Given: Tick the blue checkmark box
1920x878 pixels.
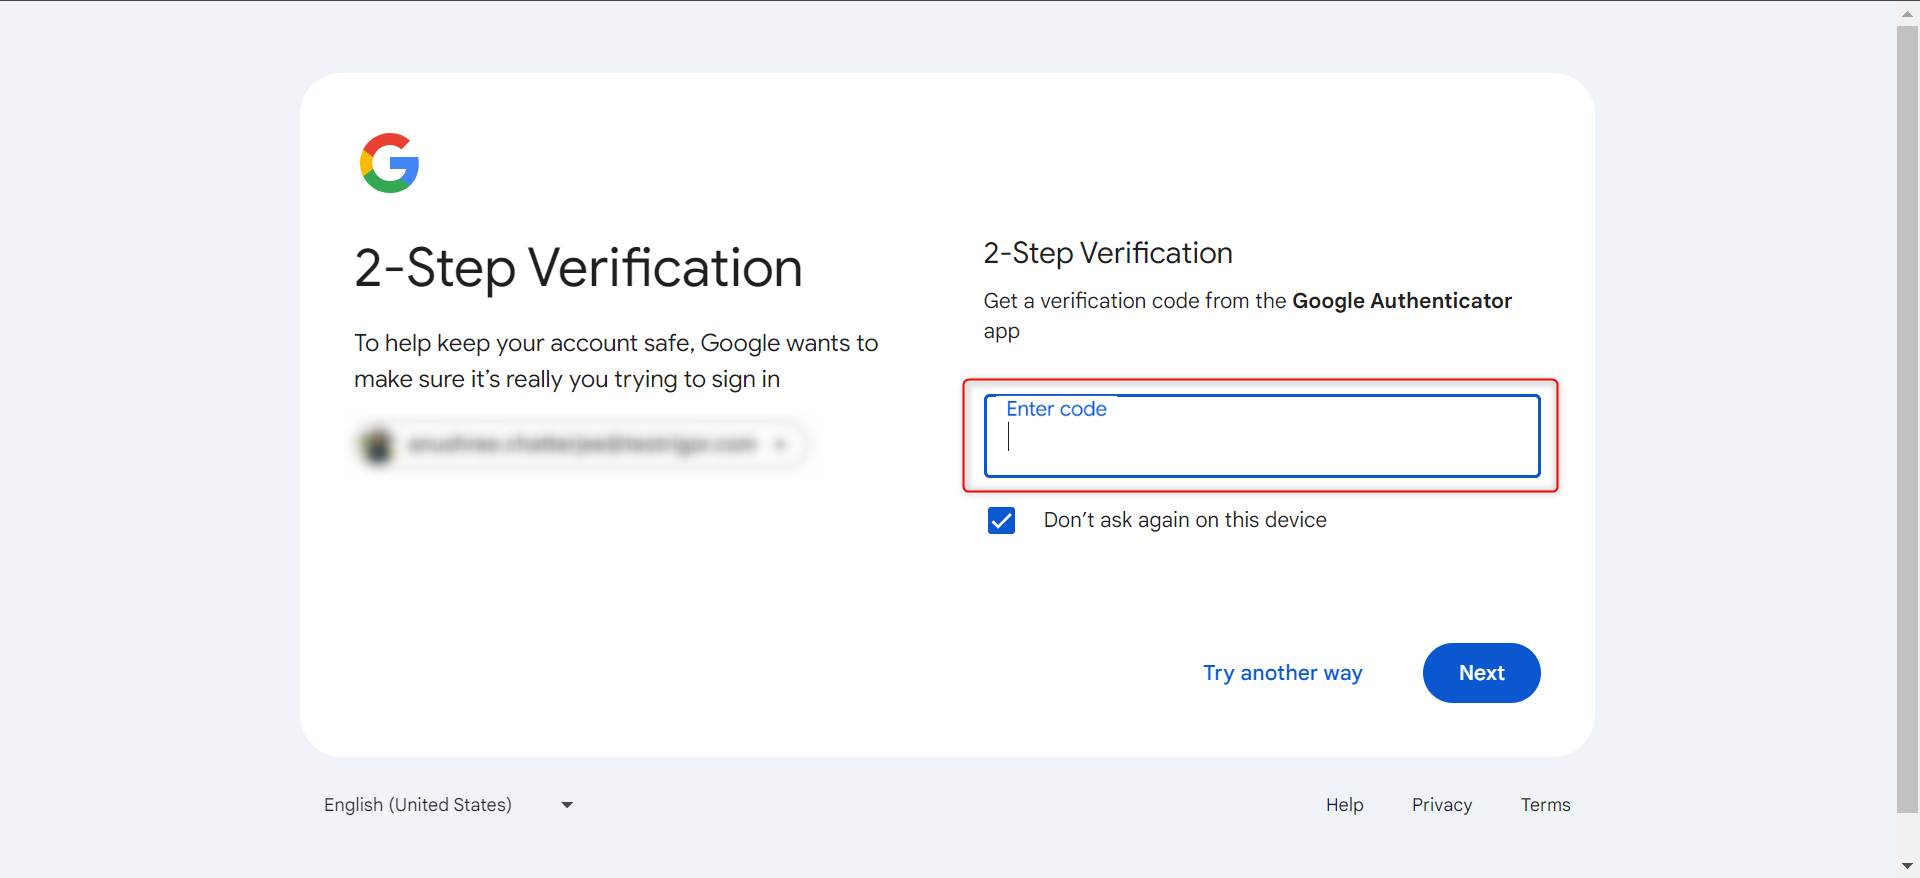Looking at the screenshot, I should 1001,520.
